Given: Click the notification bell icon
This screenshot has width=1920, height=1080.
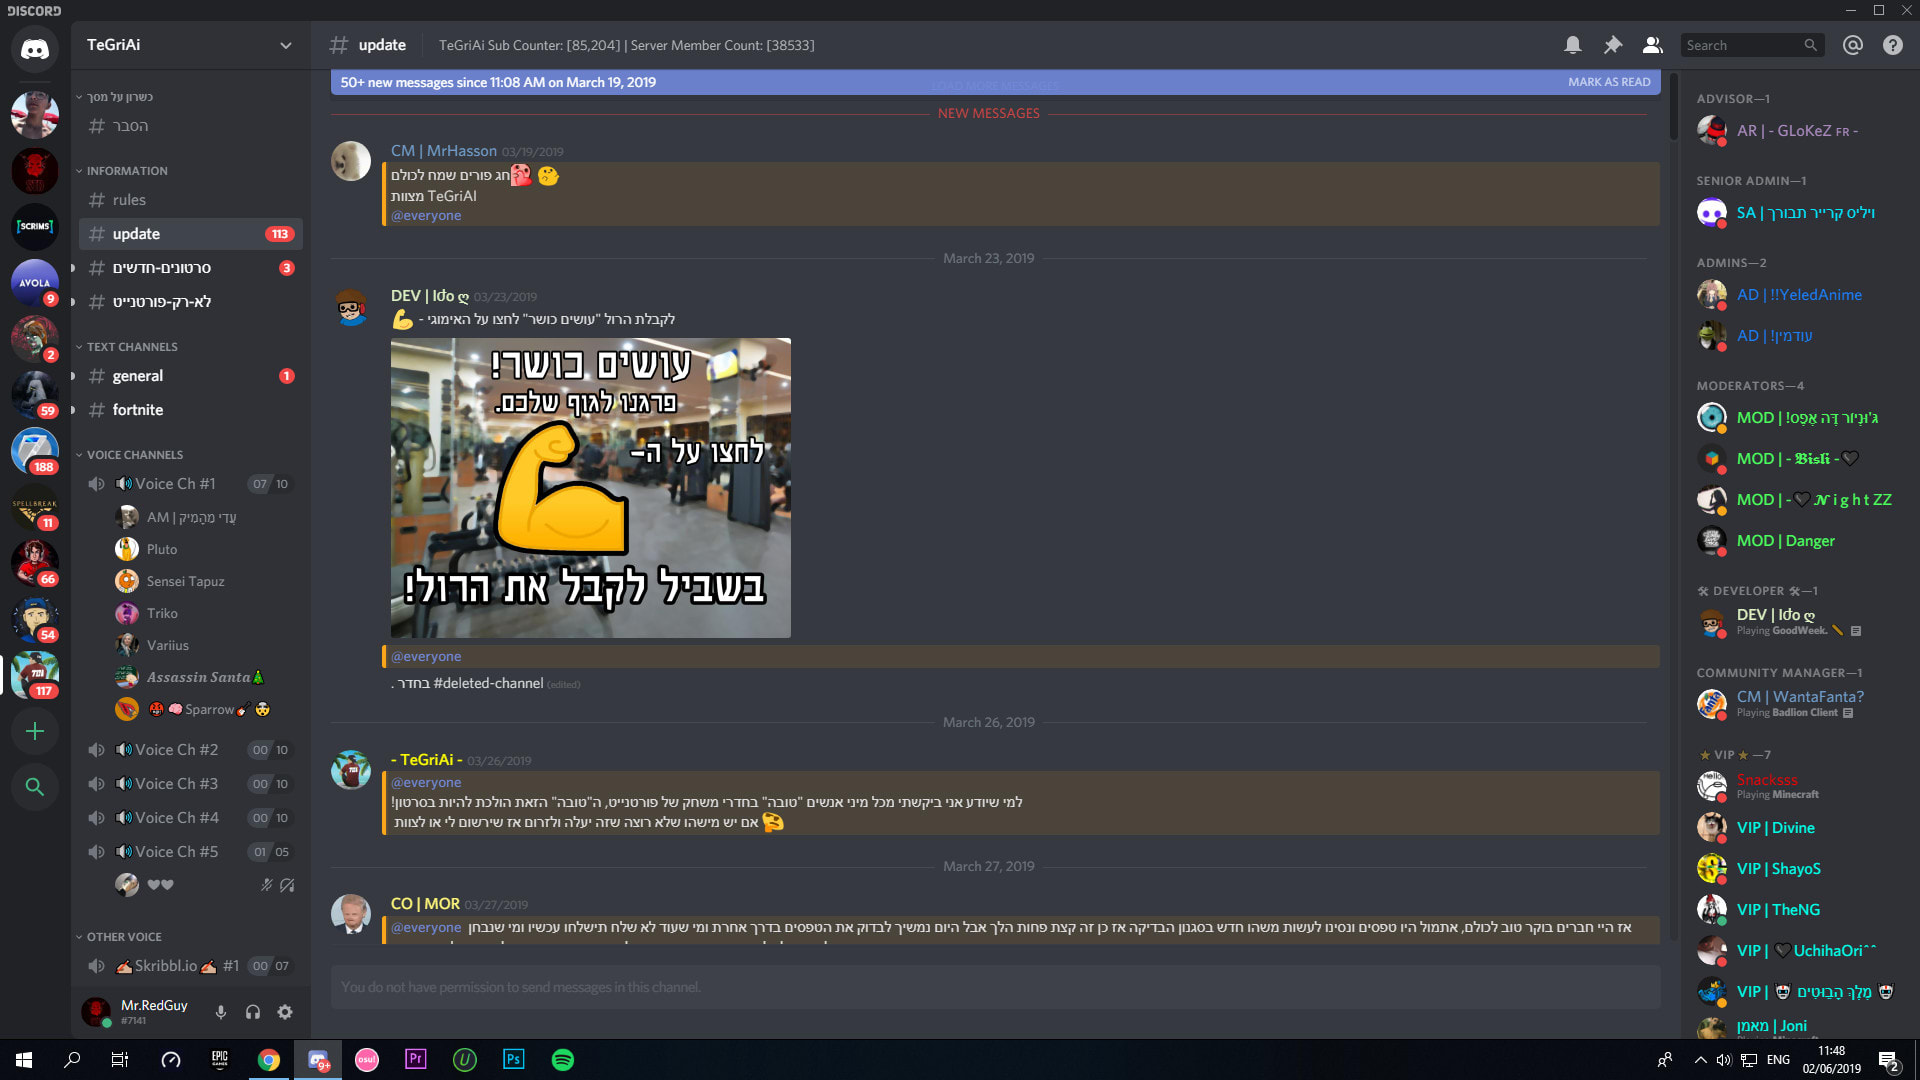Looking at the screenshot, I should tap(1571, 45).
